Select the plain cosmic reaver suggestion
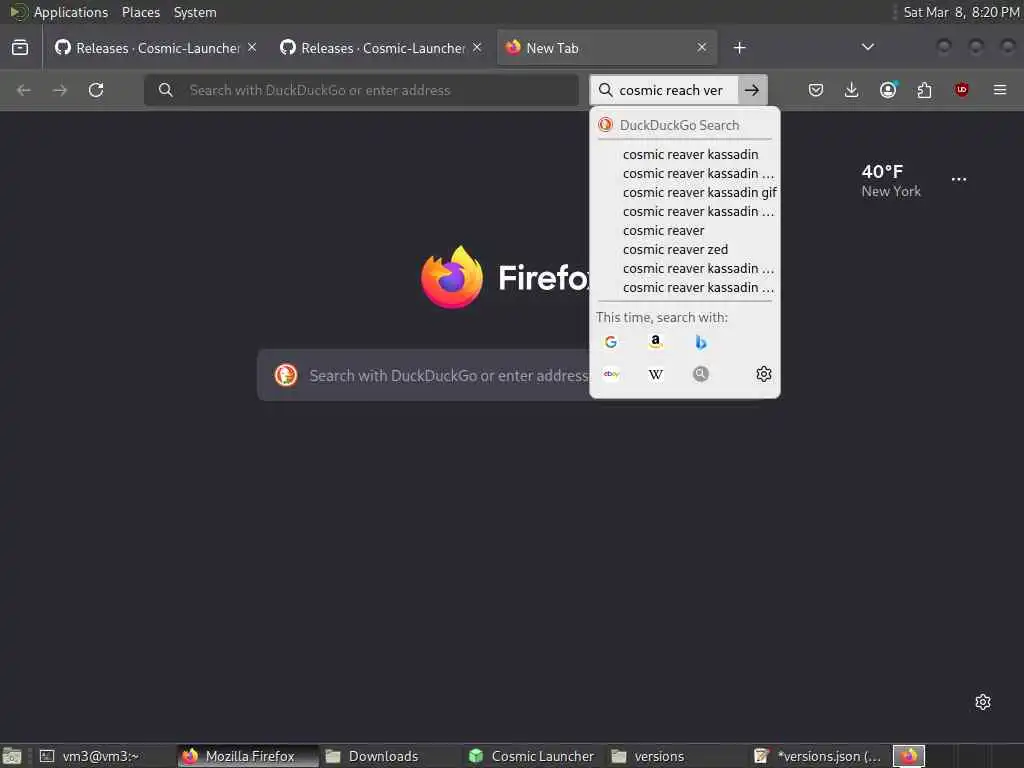This screenshot has height=768, width=1024. [x=684, y=231]
